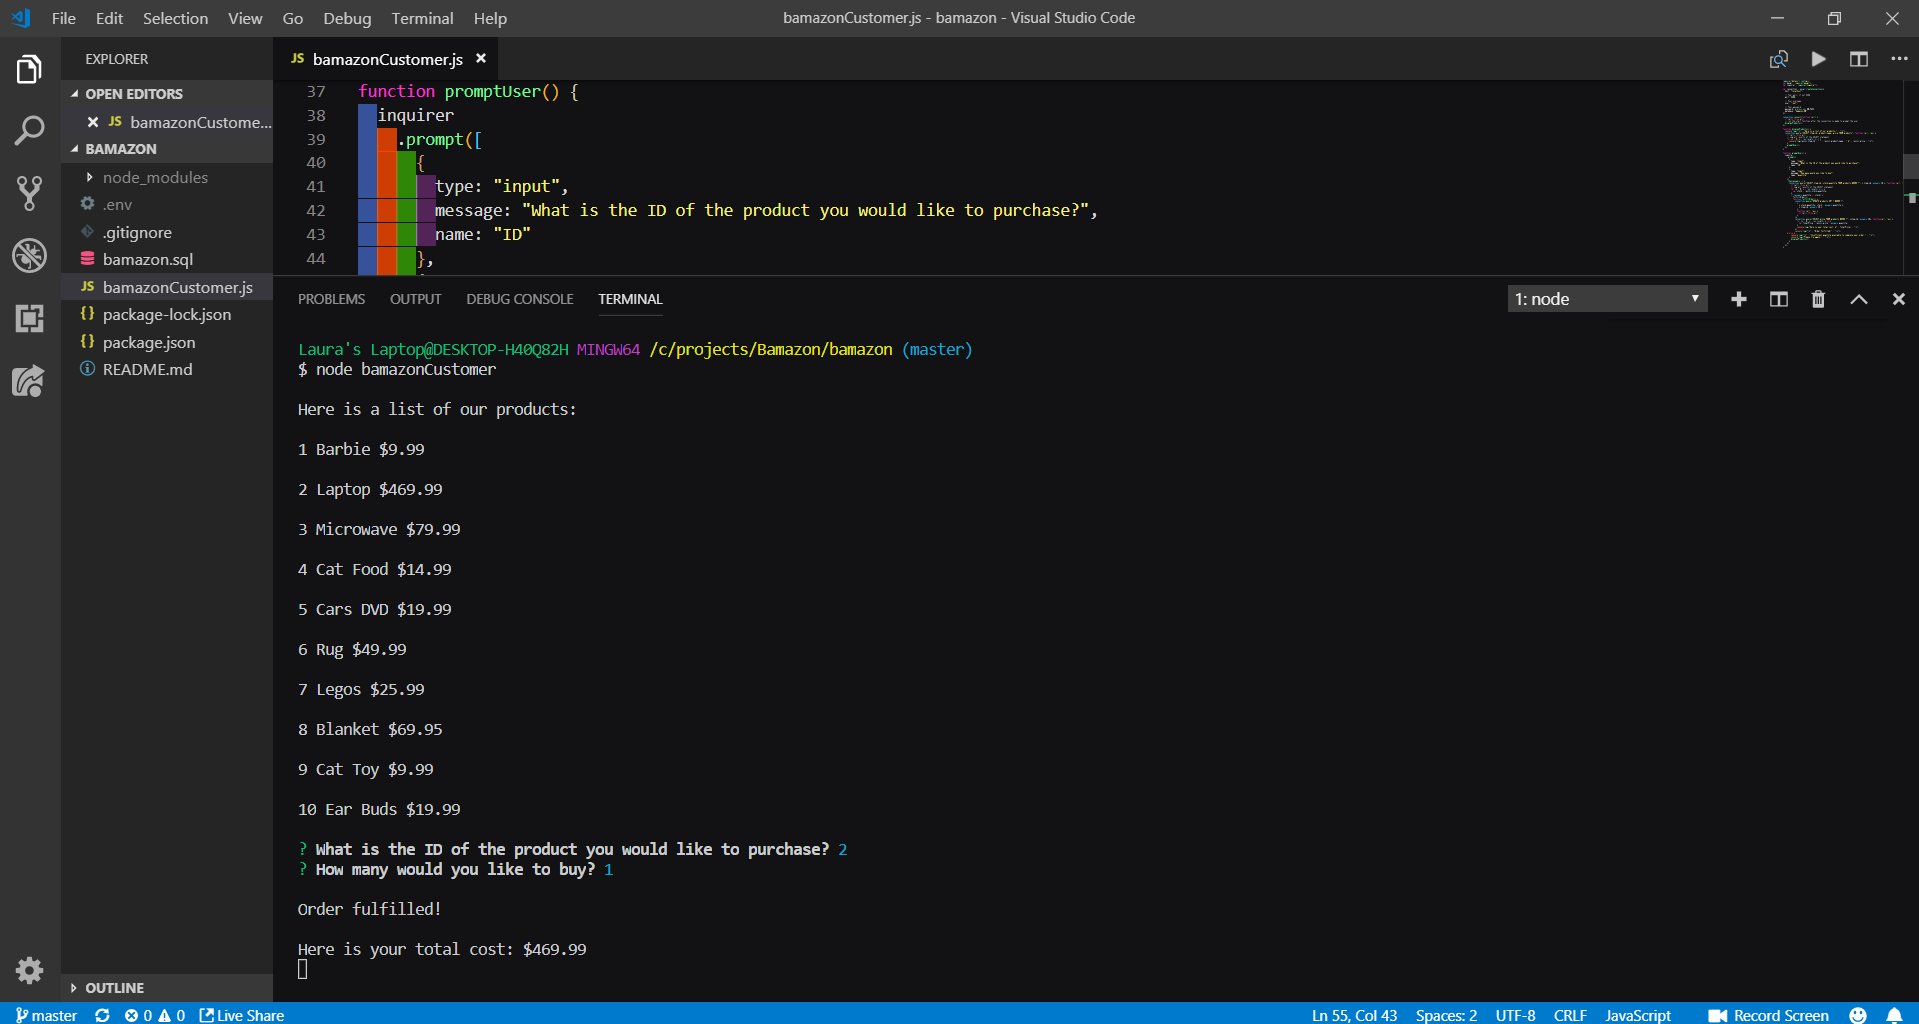Screen dimensions: 1919x1024
Task: Close bamazonCustomer.js in Open Editors
Action: point(92,122)
